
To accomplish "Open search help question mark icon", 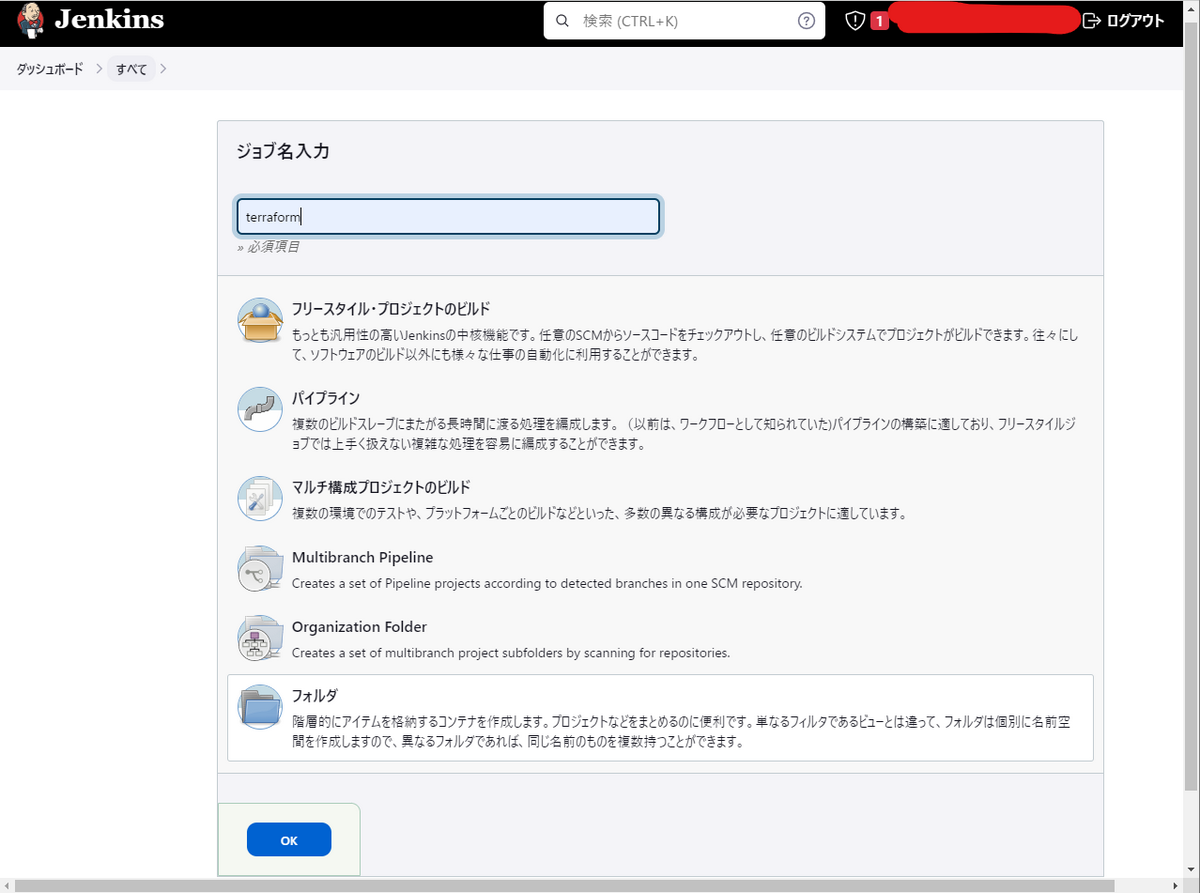I will pos(806,21).
